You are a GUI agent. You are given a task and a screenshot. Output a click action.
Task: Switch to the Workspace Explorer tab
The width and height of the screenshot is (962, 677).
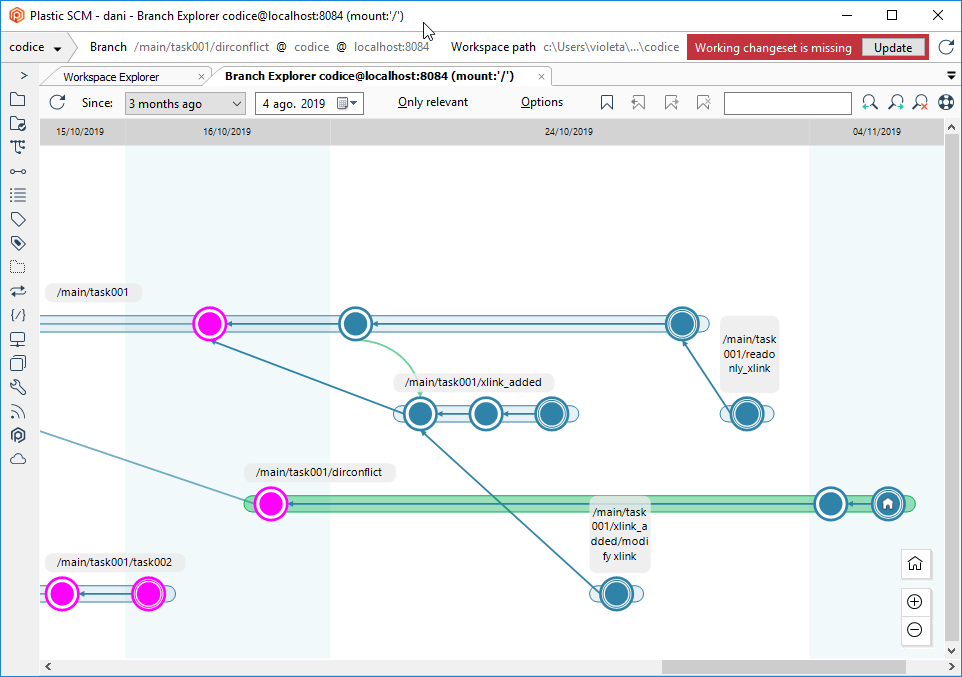(111, 76)
